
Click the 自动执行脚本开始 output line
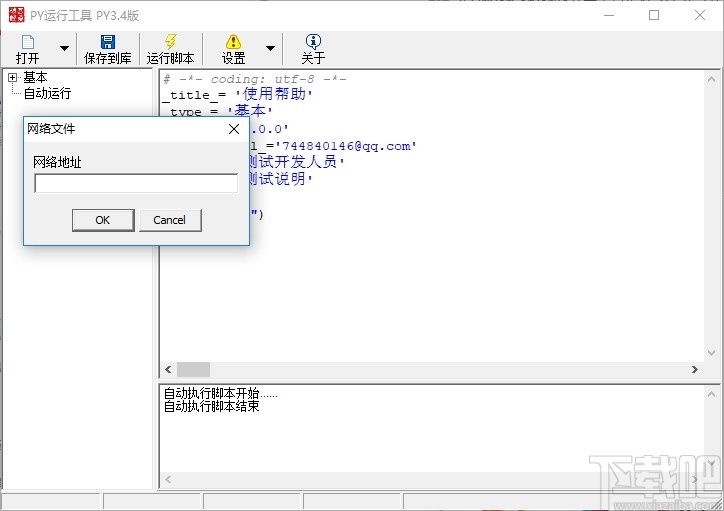click(221, 393)
